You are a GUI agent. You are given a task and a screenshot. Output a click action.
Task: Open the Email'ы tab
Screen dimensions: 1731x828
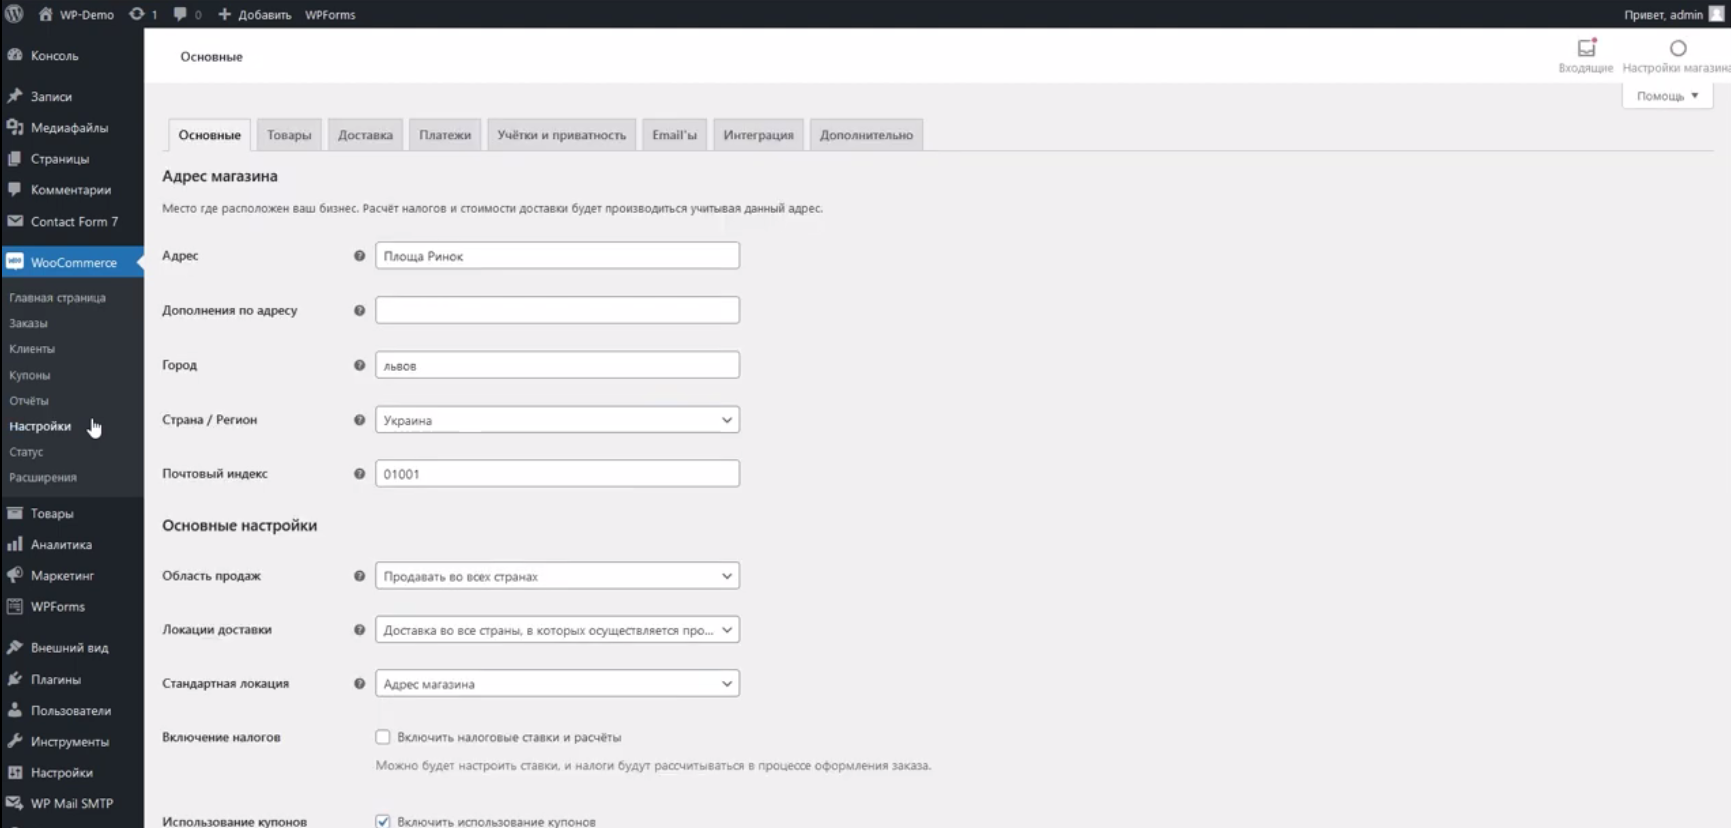click(674, 135)
